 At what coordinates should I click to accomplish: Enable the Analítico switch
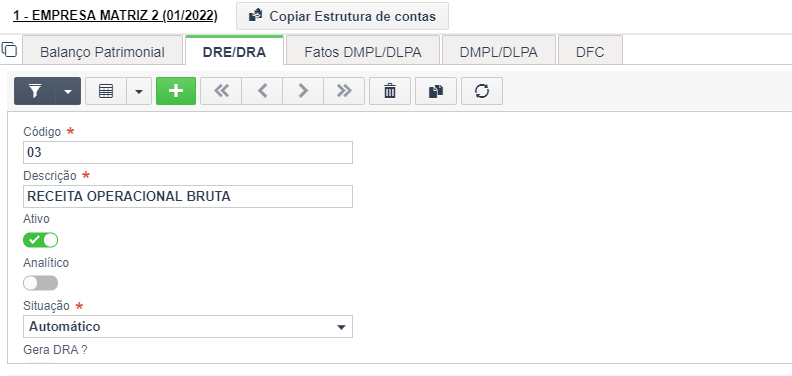tap(40, 283)
